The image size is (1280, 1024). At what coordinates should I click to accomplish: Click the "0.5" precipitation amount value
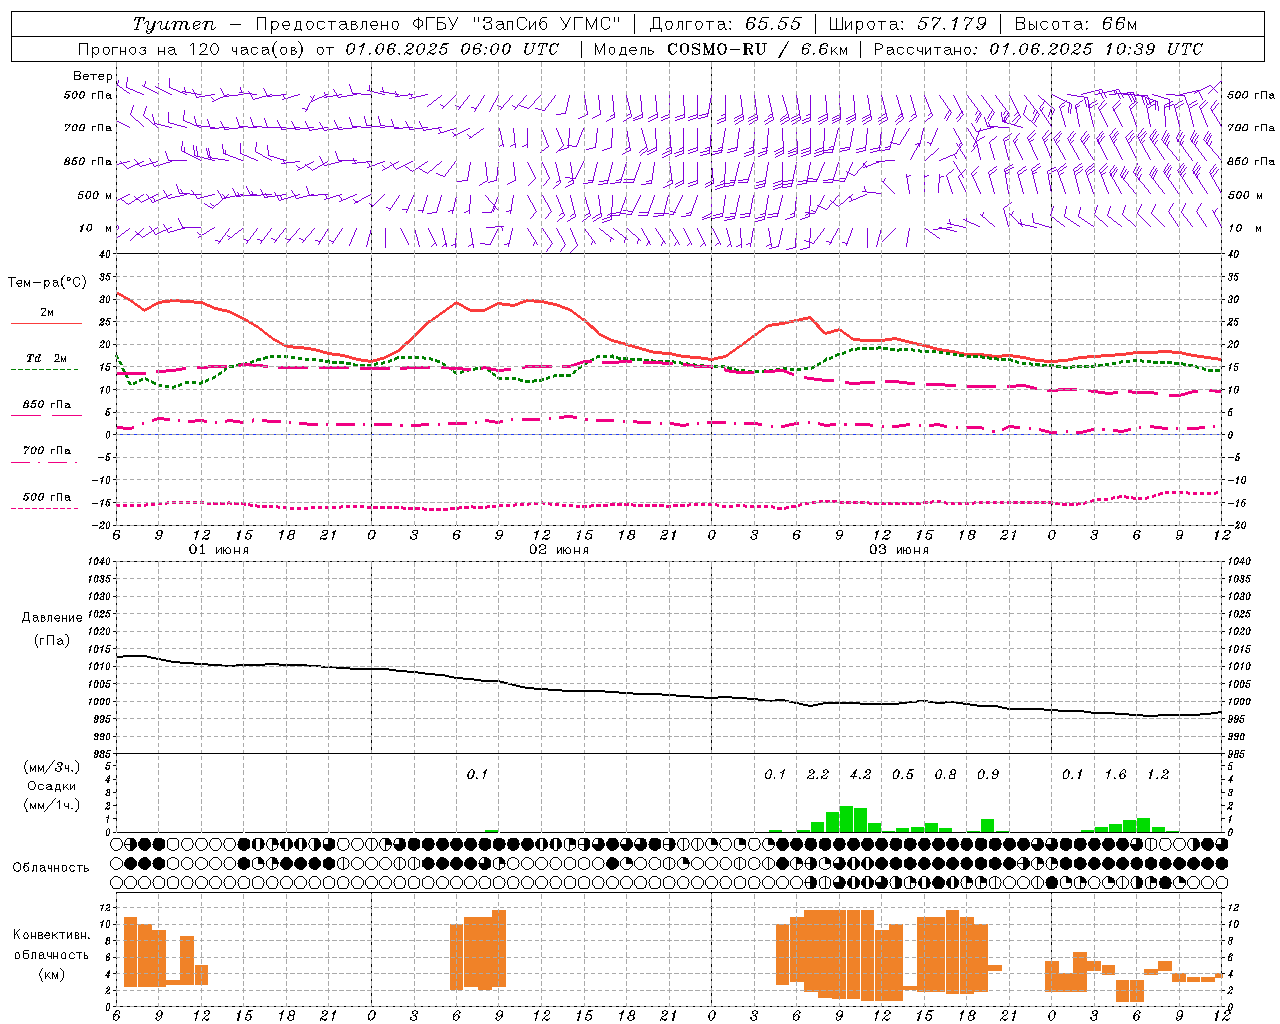[903, 774]
